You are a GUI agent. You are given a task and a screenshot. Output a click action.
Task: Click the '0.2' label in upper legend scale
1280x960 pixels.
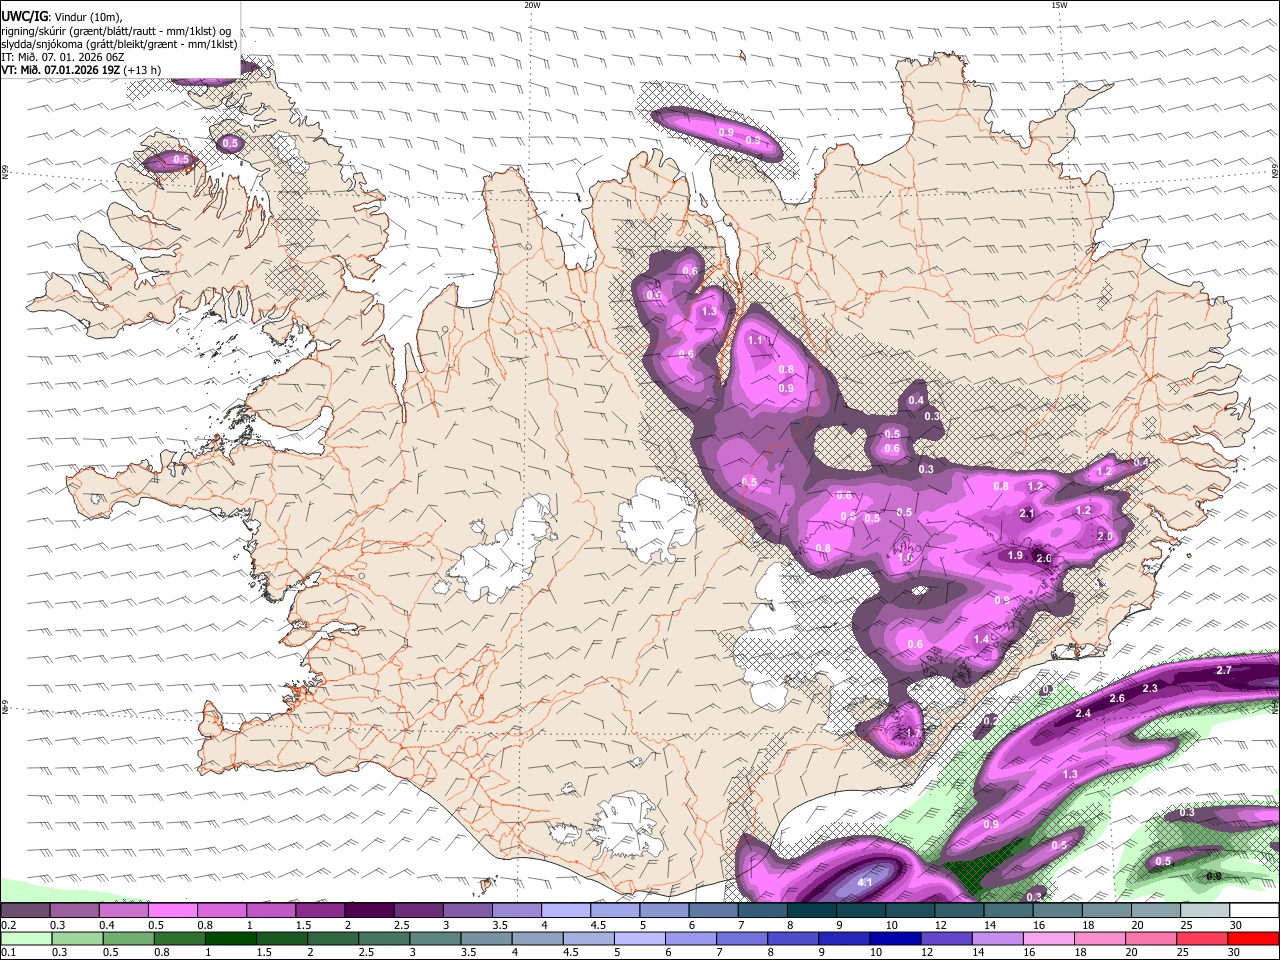click(8, 925)
